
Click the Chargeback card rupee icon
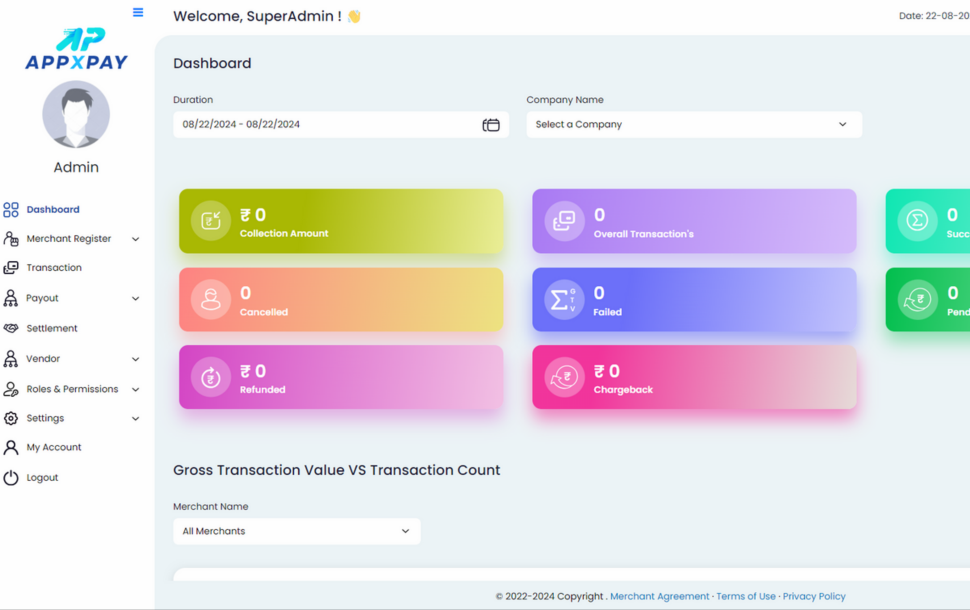pyautogui.click(x=564, y=378)
